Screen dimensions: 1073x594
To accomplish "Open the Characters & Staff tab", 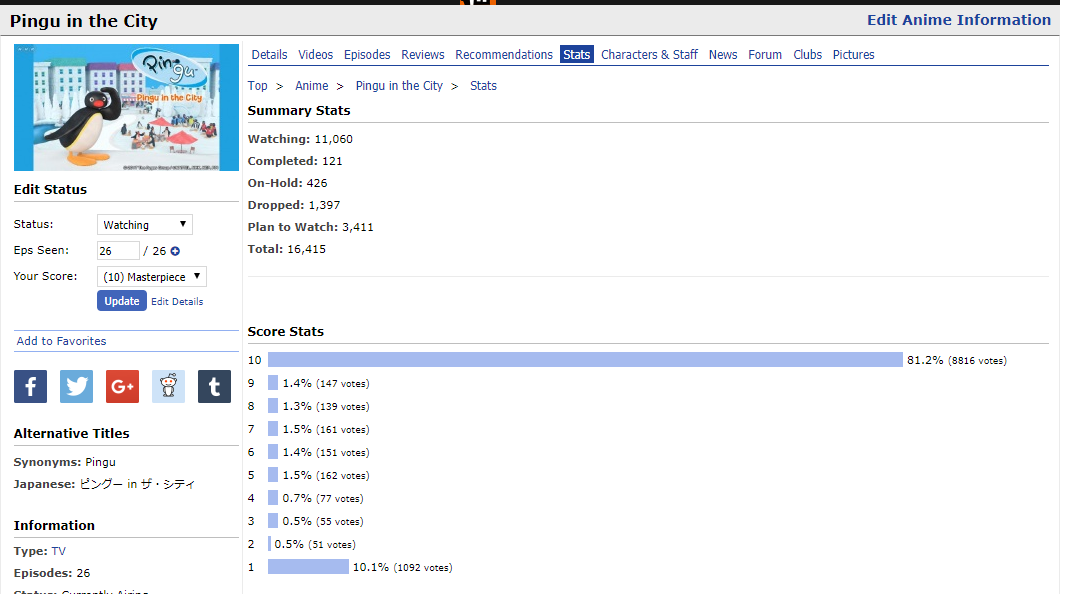I will (649, 55).
